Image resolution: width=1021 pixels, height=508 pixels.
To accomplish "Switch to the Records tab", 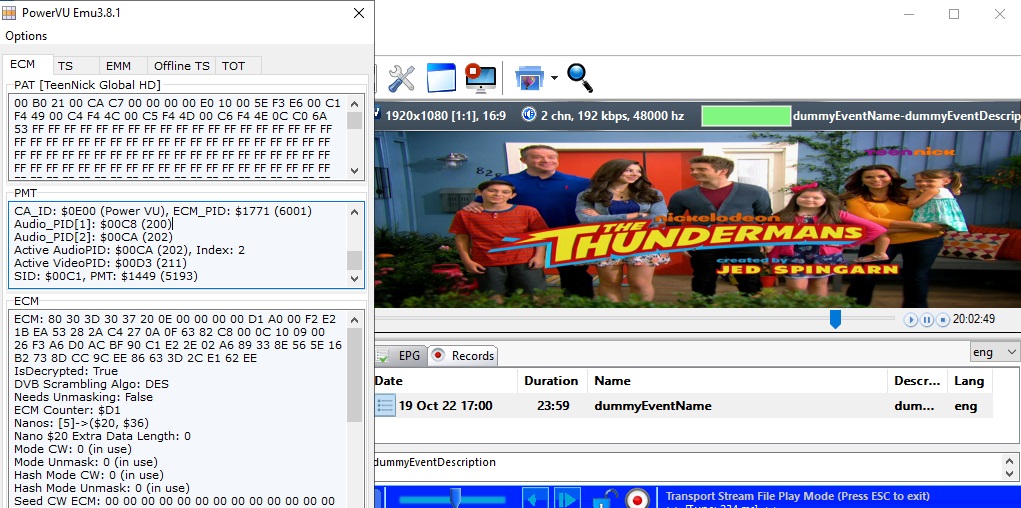I will point(464,356).
